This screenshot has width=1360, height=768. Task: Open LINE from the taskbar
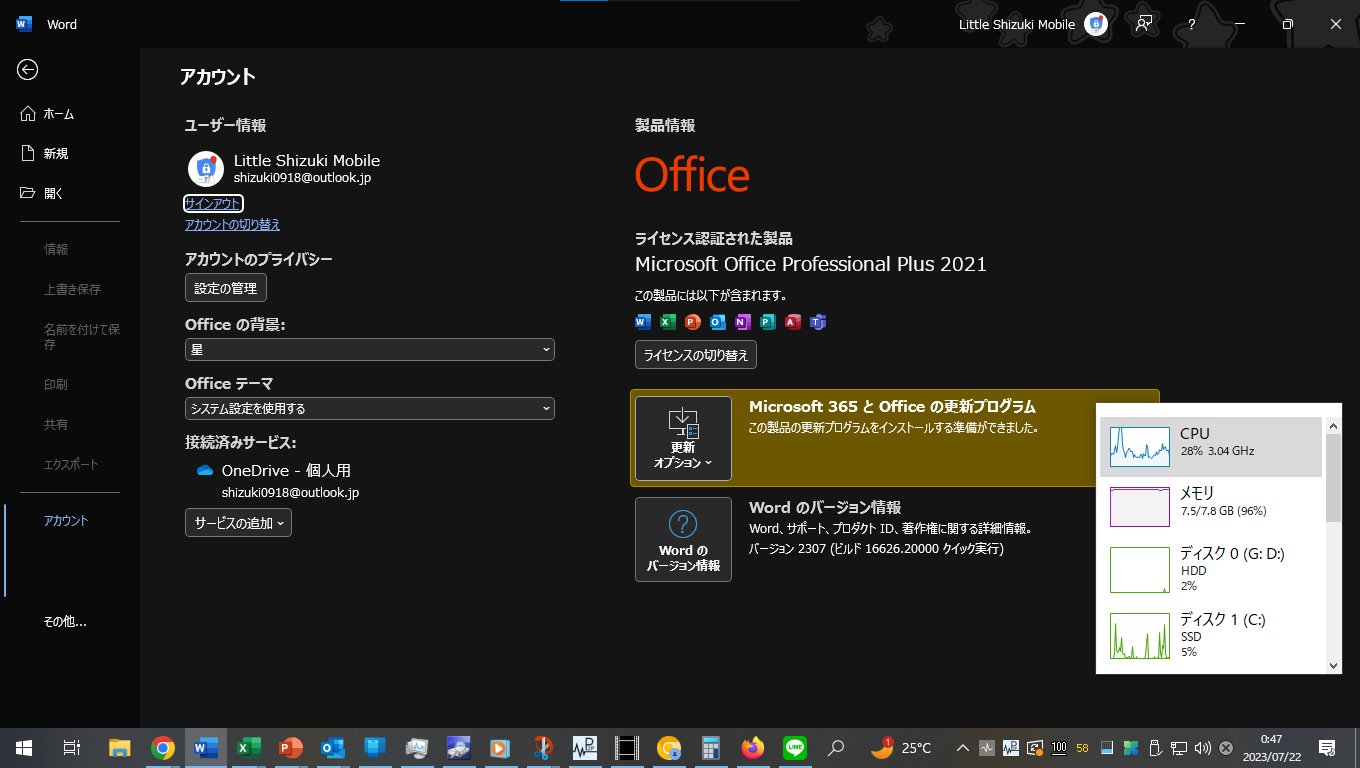click(x=795, y=748)
